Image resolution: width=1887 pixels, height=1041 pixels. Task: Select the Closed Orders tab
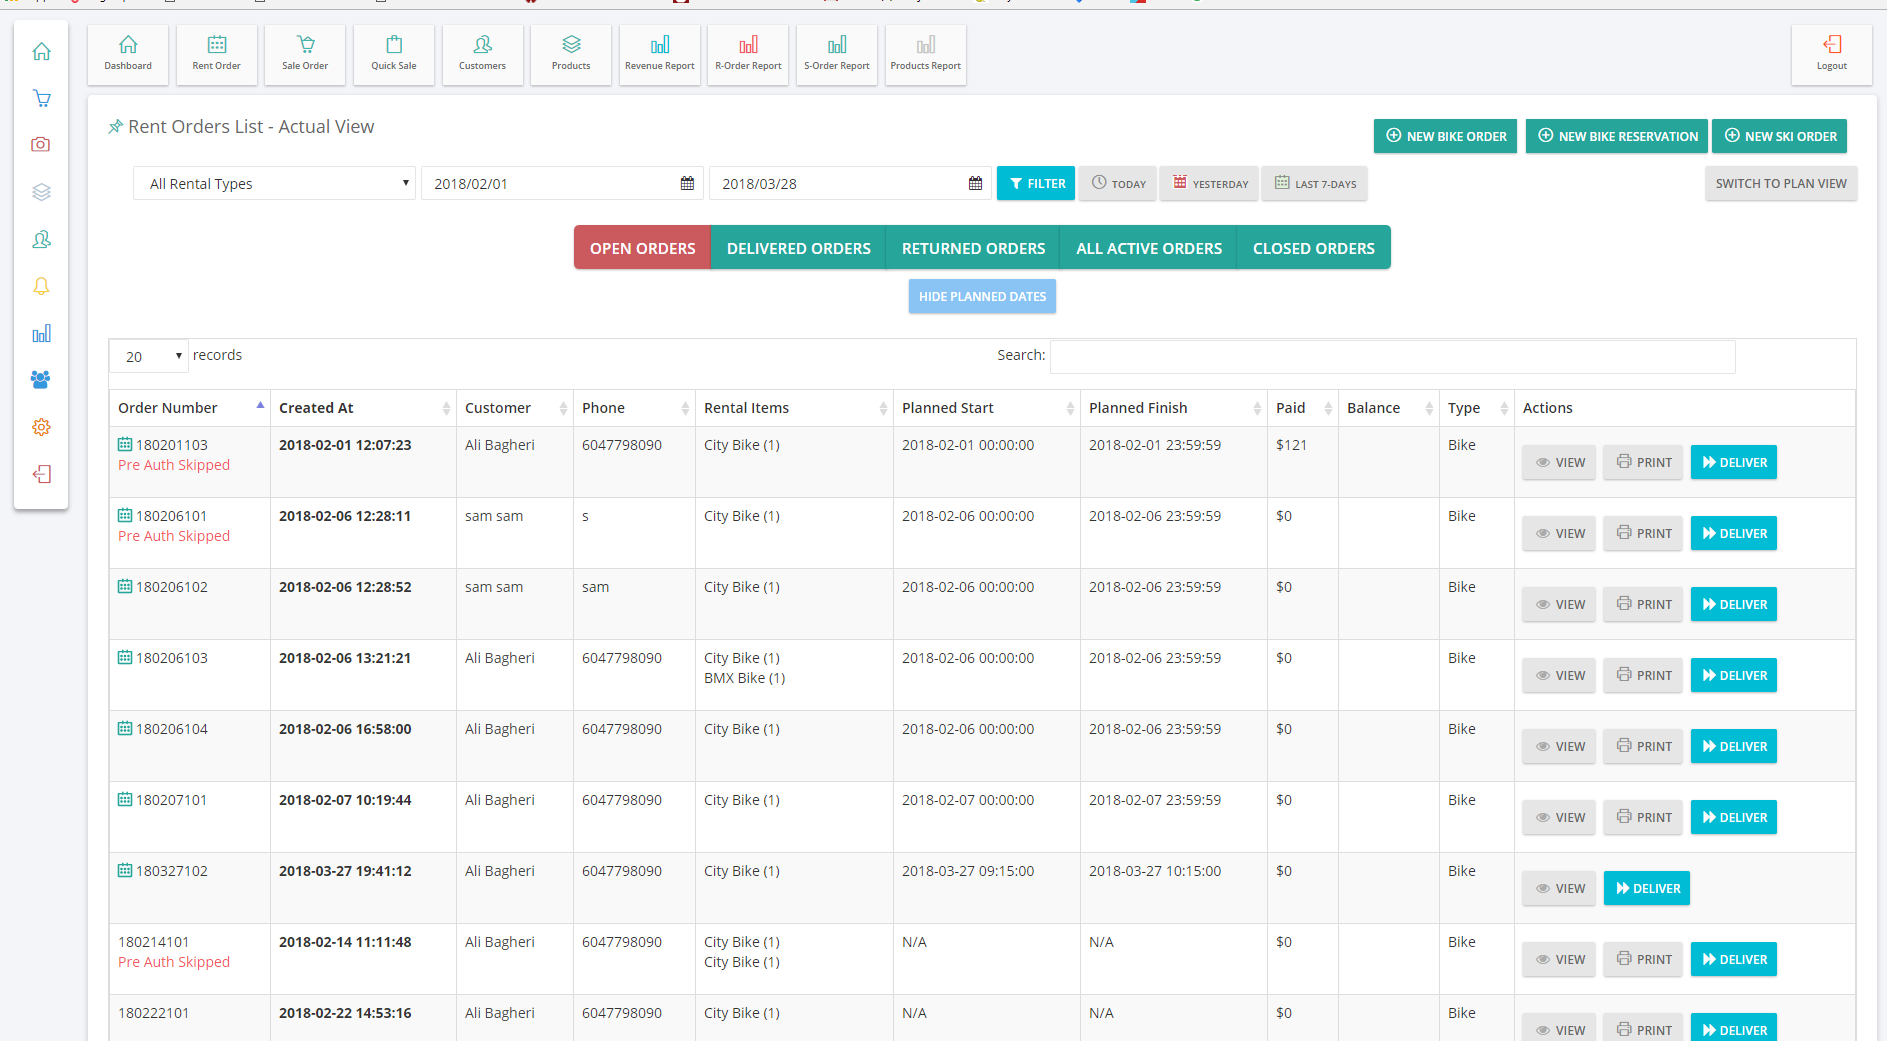[x=1313, y=248]
